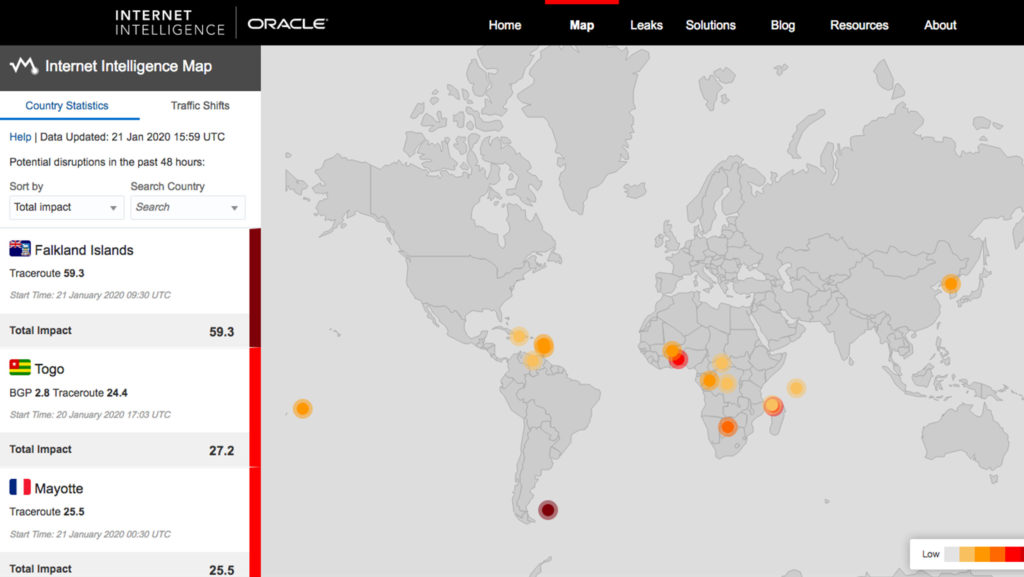The width and height of the screenshot is (1024, 577).
Task: Select the pale marker in the Indian Ocean
Action: point(796,388)
